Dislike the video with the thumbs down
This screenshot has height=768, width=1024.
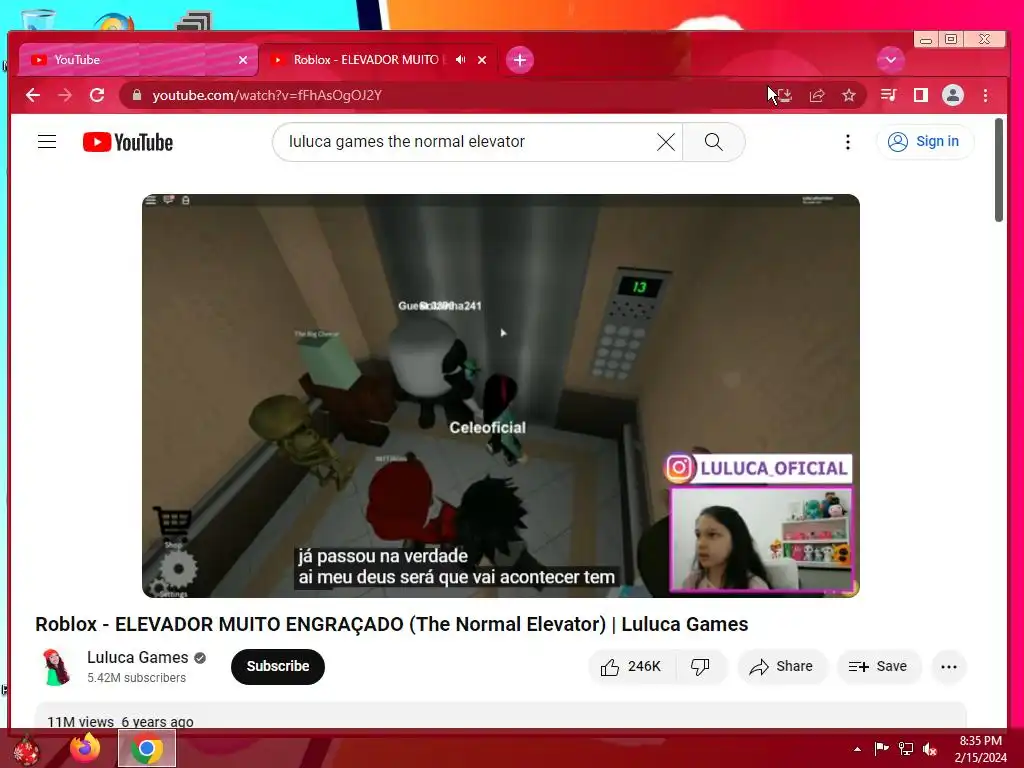tap(700, 666)
